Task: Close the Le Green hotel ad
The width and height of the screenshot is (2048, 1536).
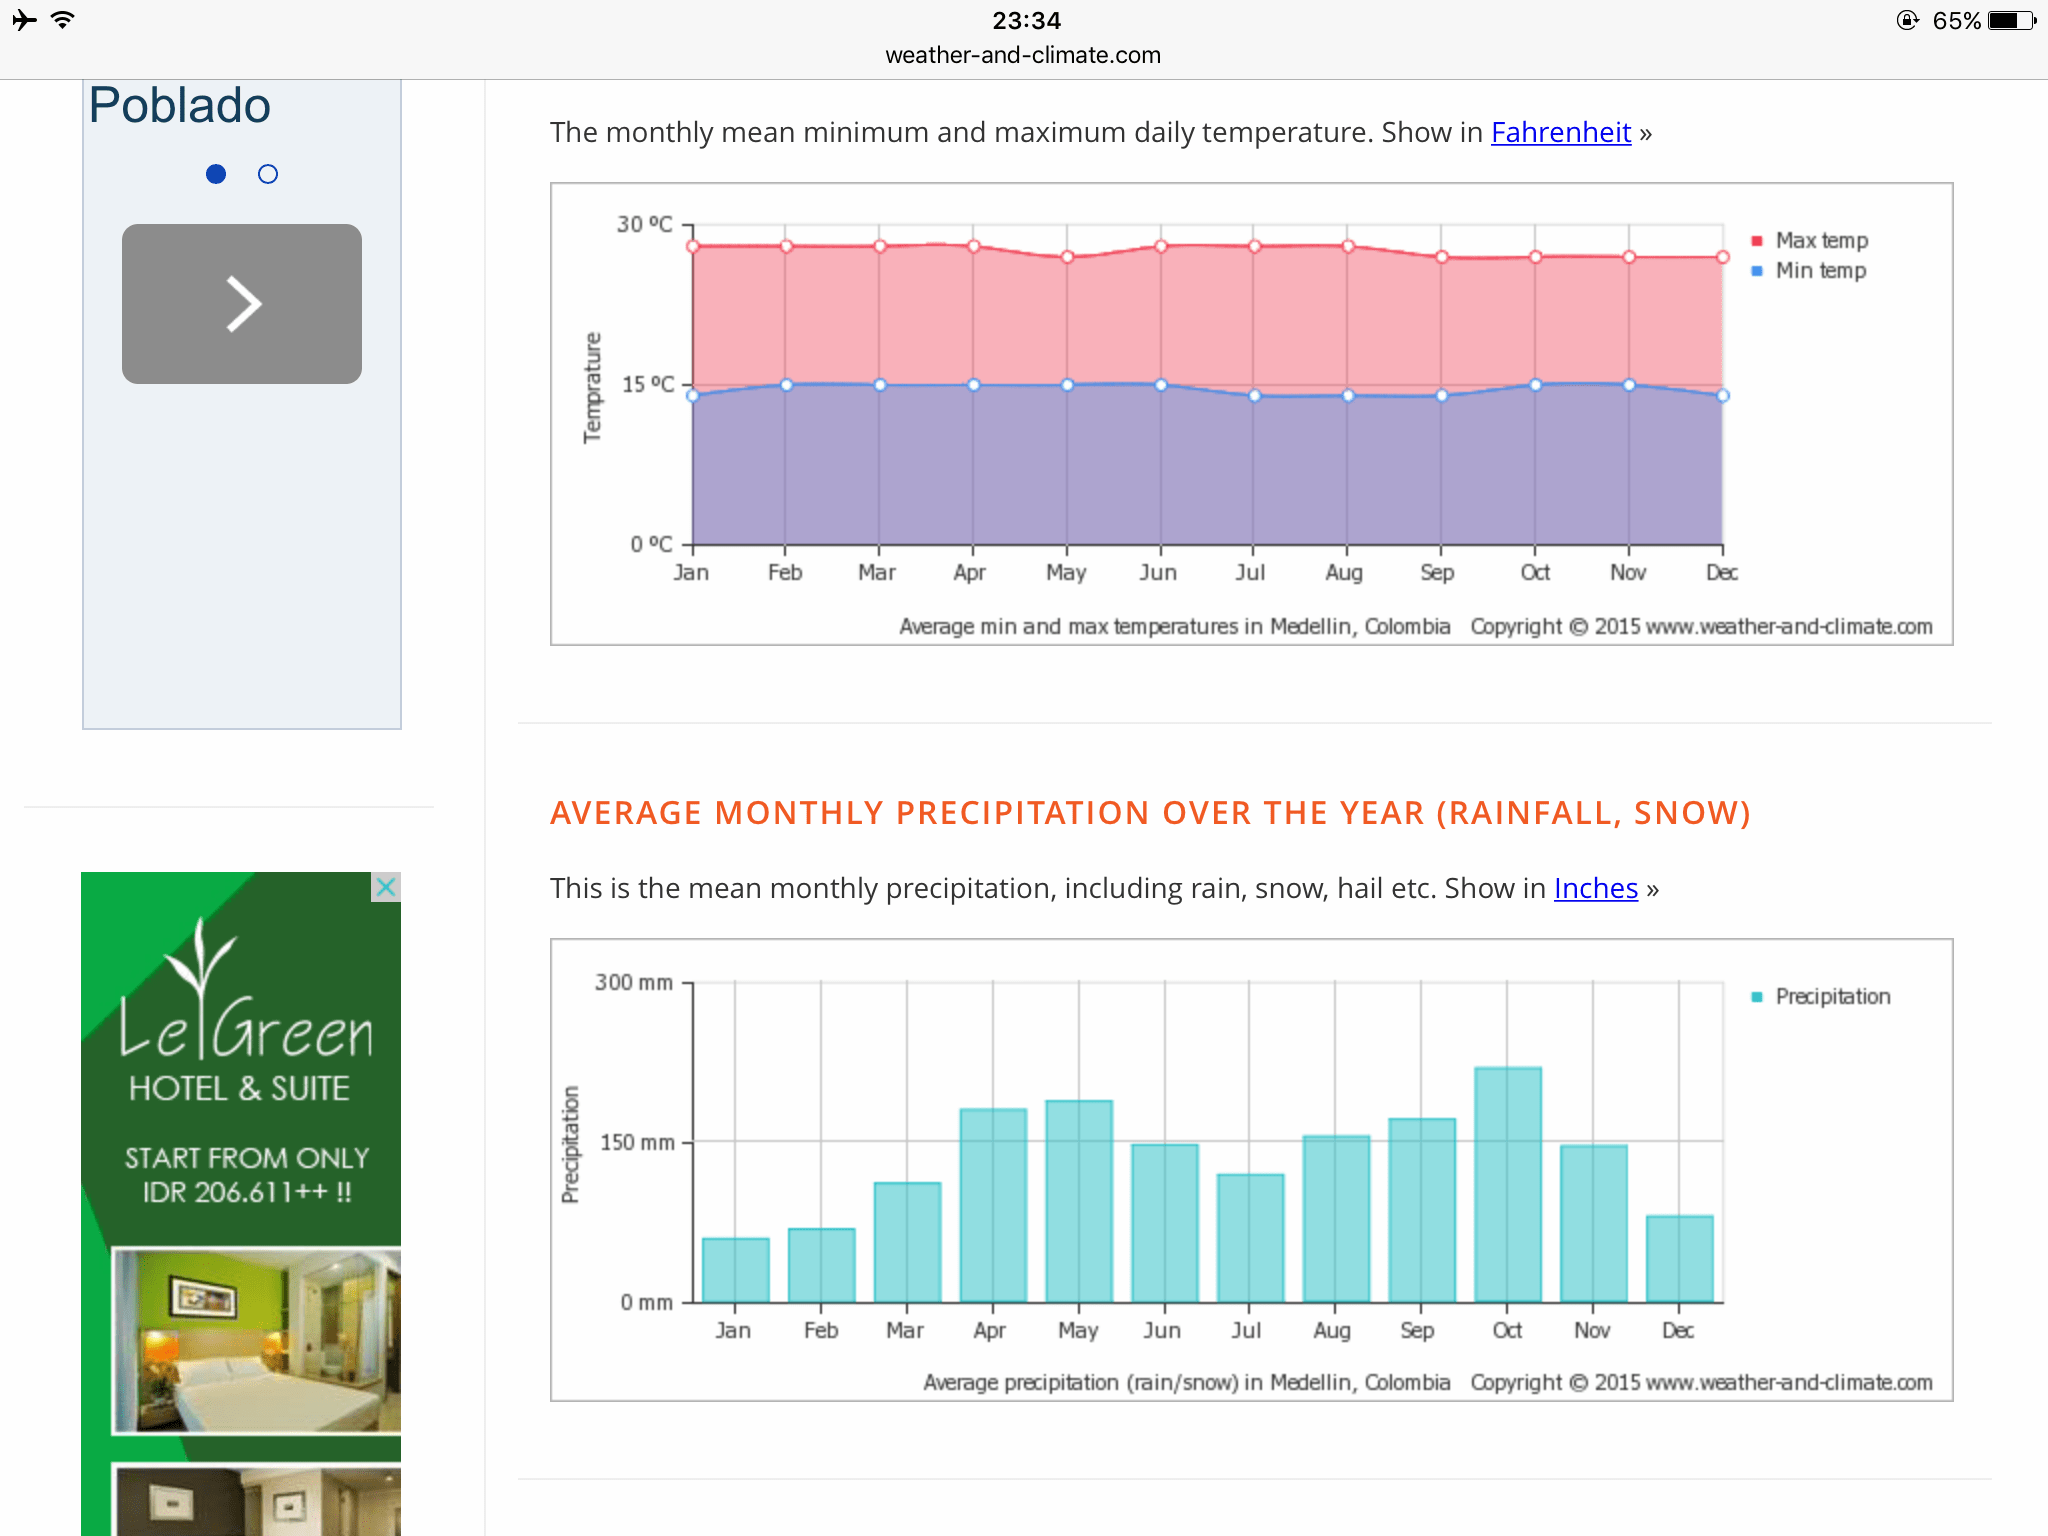Action: coord(386,887)
